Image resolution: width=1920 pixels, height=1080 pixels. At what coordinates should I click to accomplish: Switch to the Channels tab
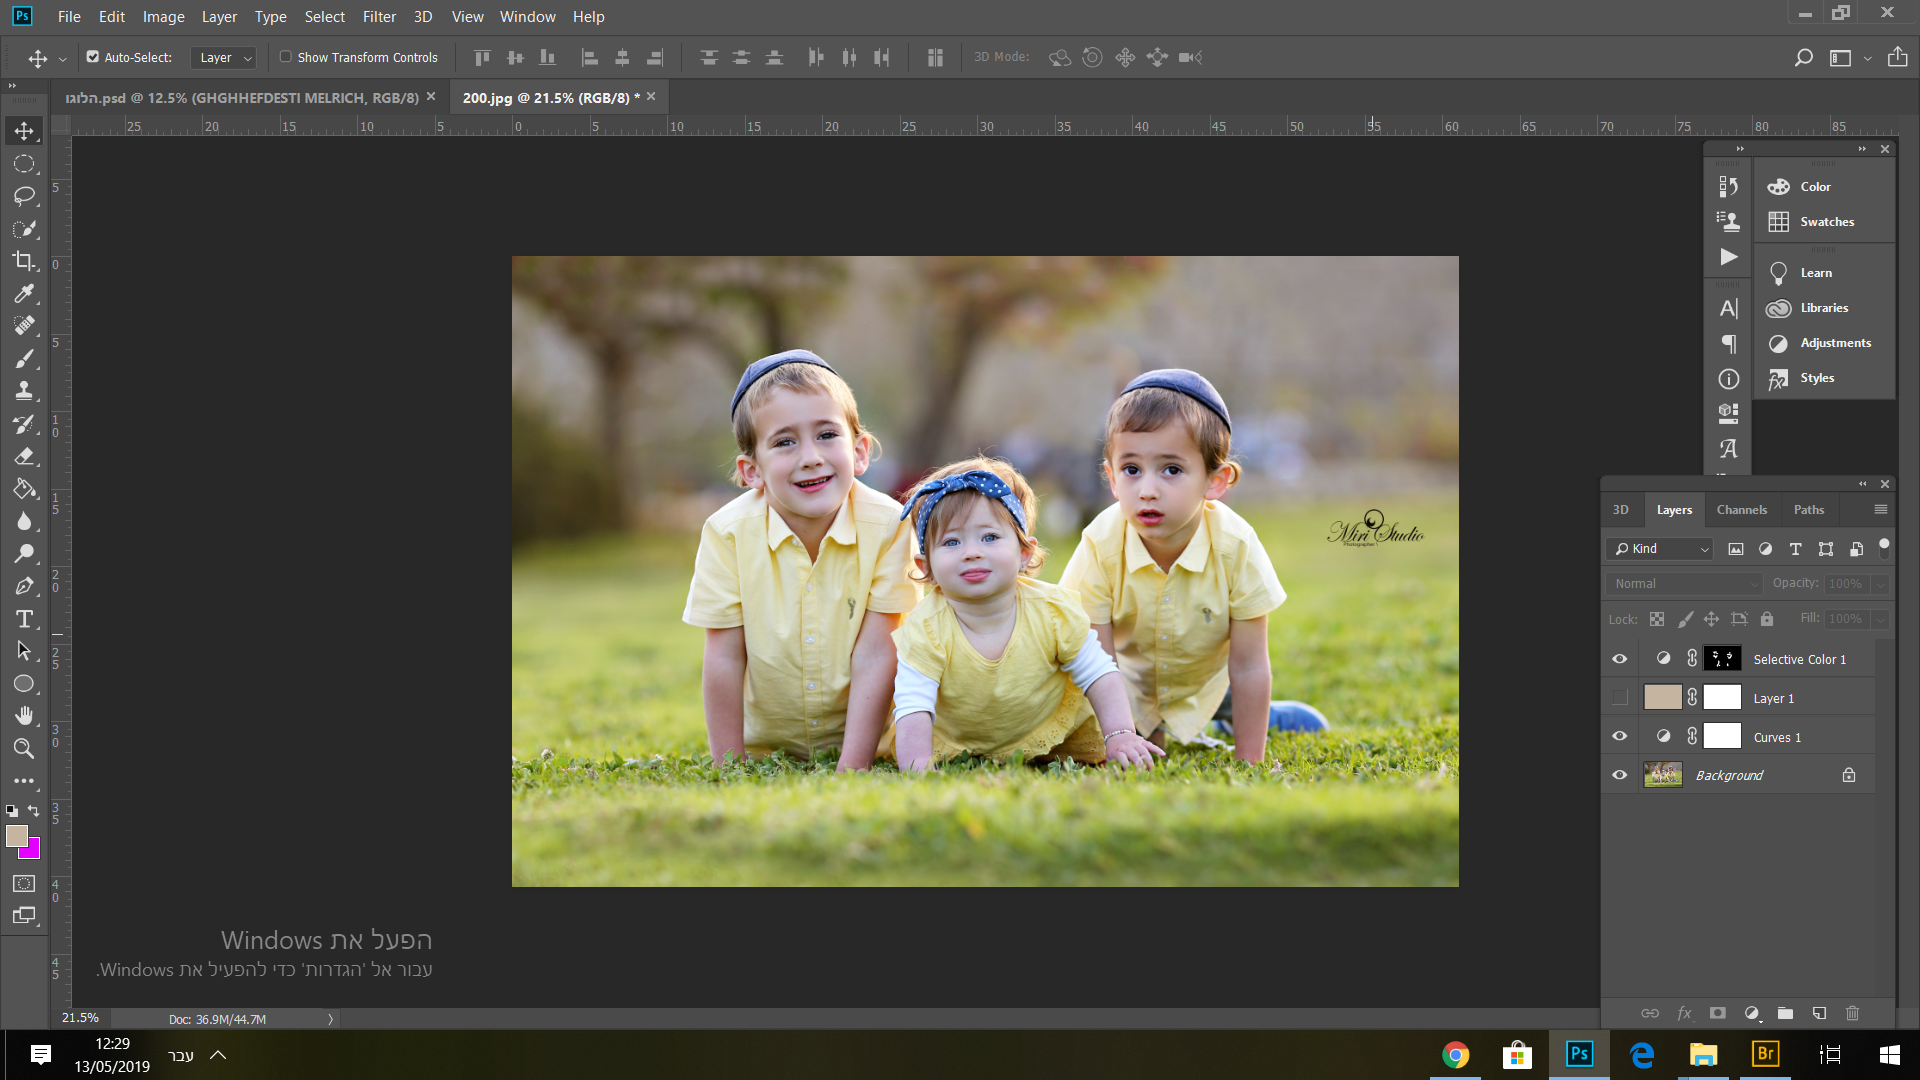(x=1741, y=510)
